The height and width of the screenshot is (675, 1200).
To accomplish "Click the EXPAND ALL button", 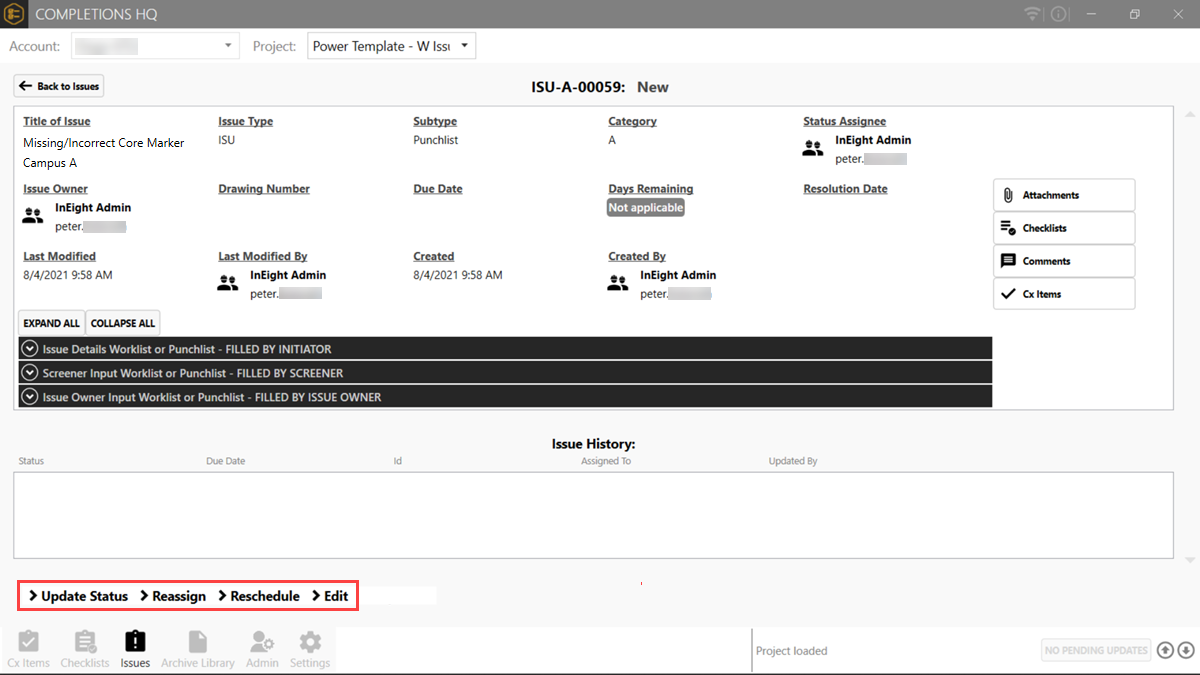I will click(51, 323).
